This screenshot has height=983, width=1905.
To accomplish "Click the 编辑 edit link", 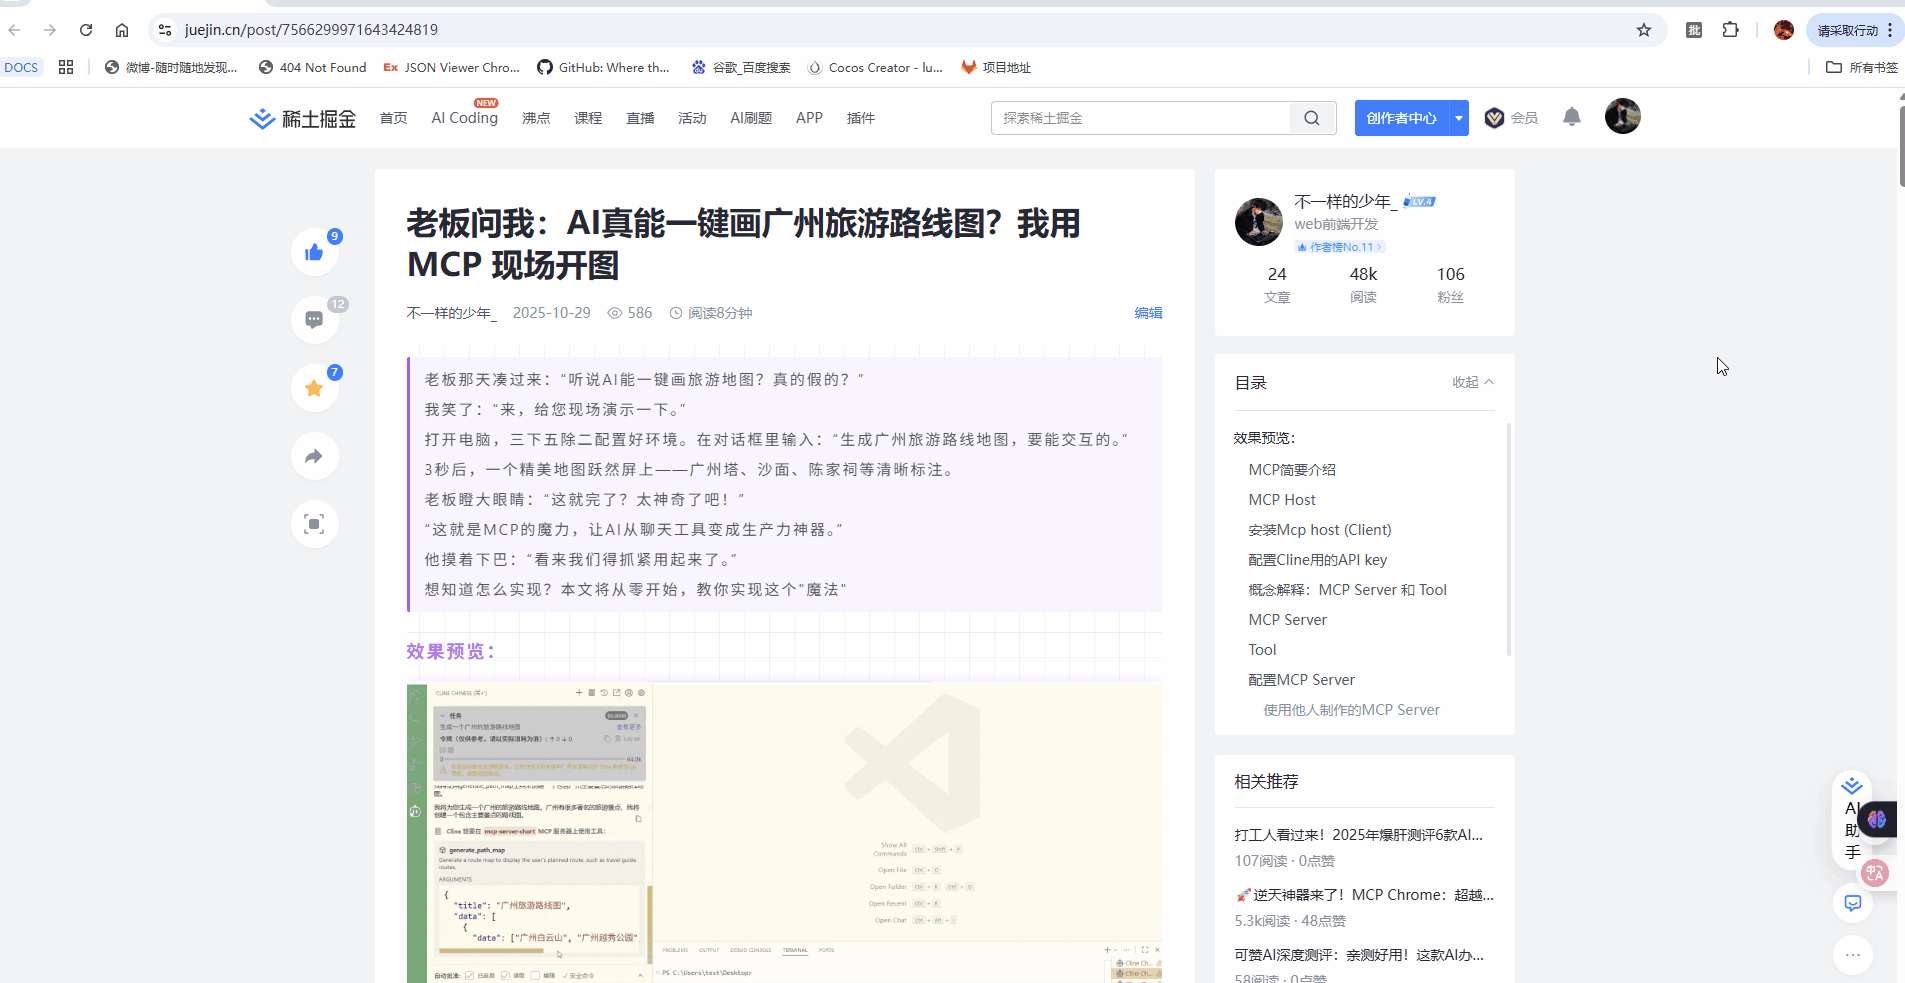I will click(1149, 313).
